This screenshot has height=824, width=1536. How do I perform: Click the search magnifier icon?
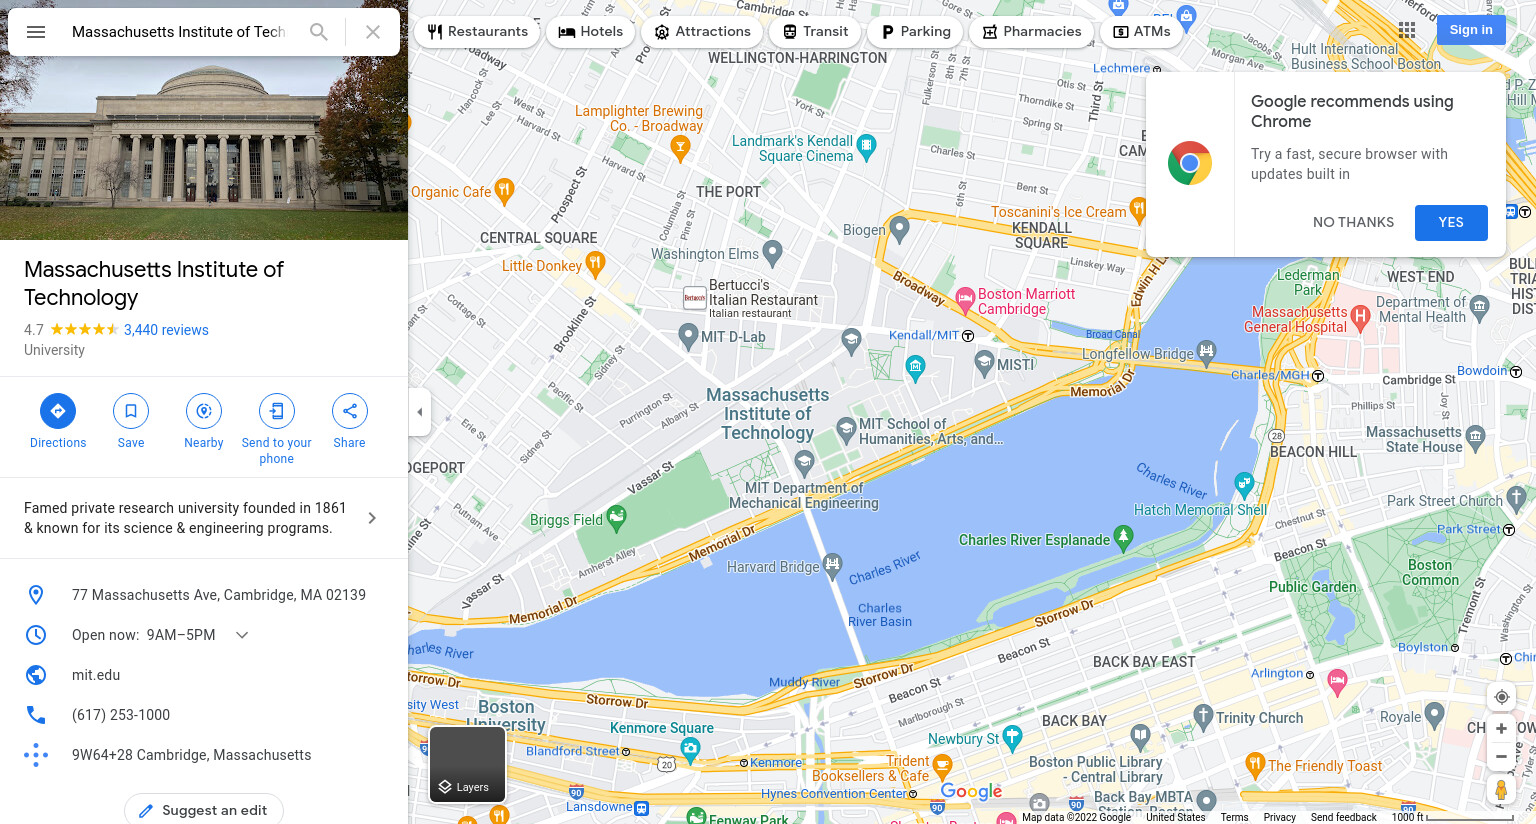coord(319,32)
